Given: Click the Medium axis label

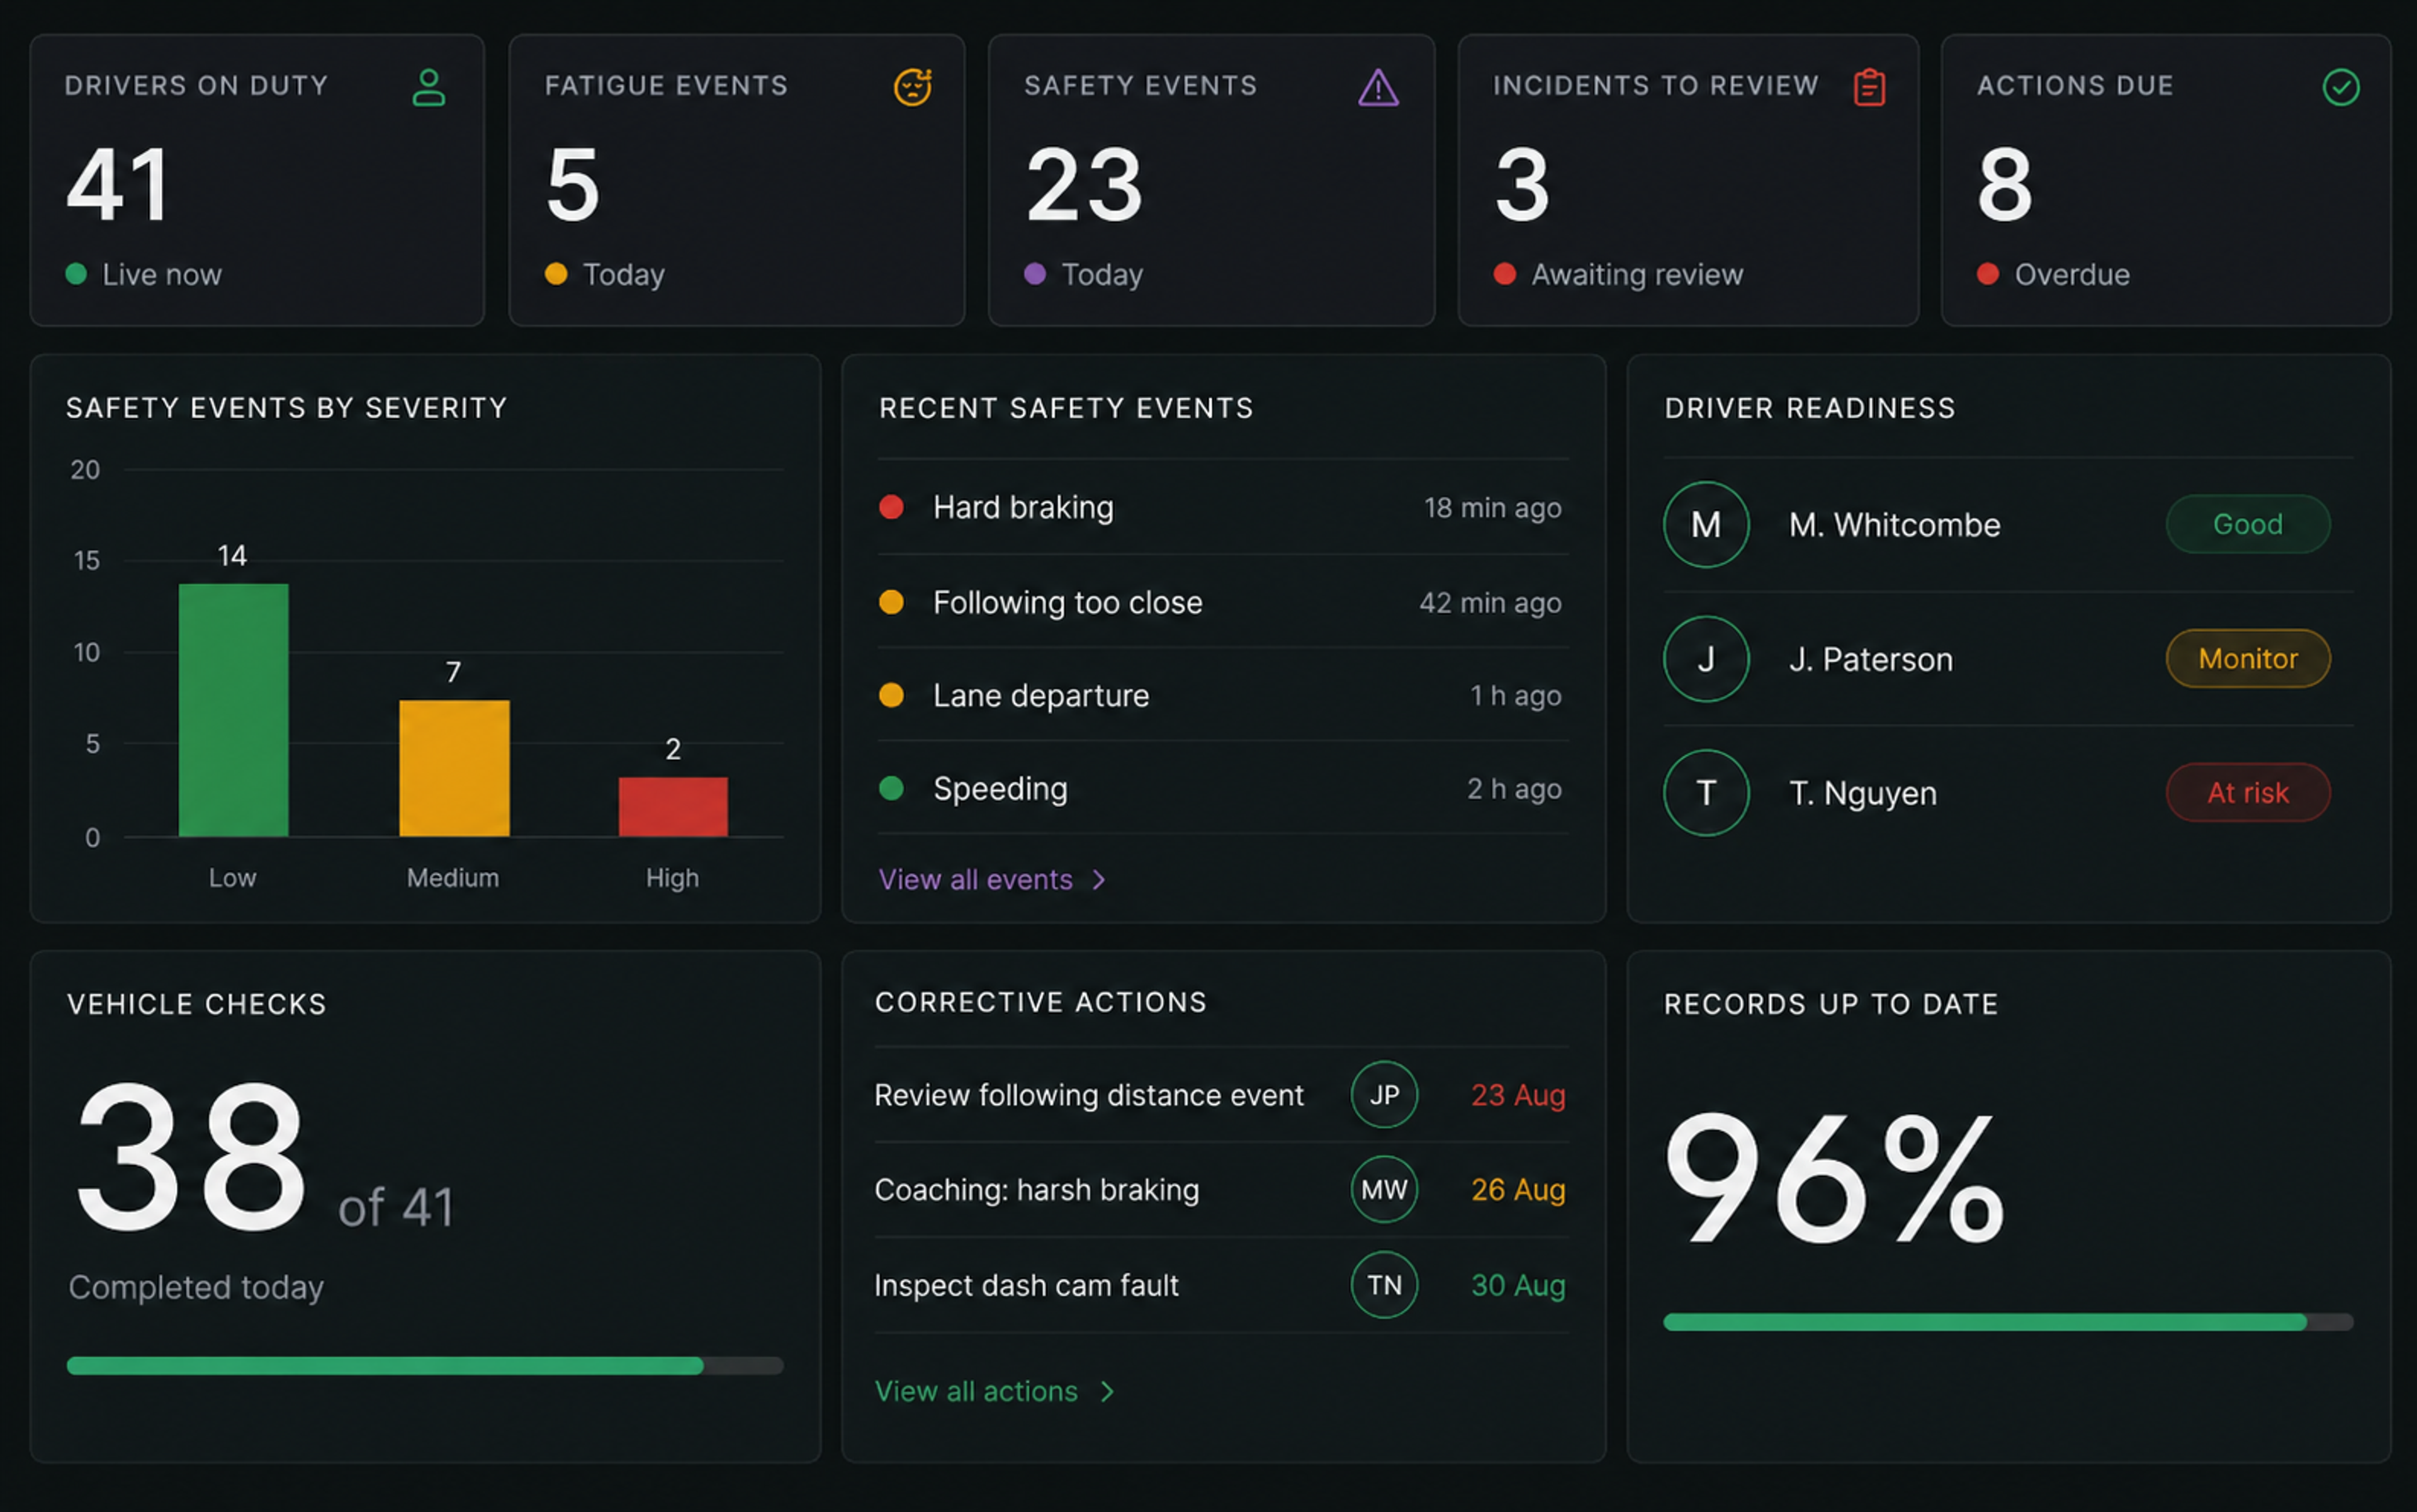Looking at the screenshot, I should [452, 878].
